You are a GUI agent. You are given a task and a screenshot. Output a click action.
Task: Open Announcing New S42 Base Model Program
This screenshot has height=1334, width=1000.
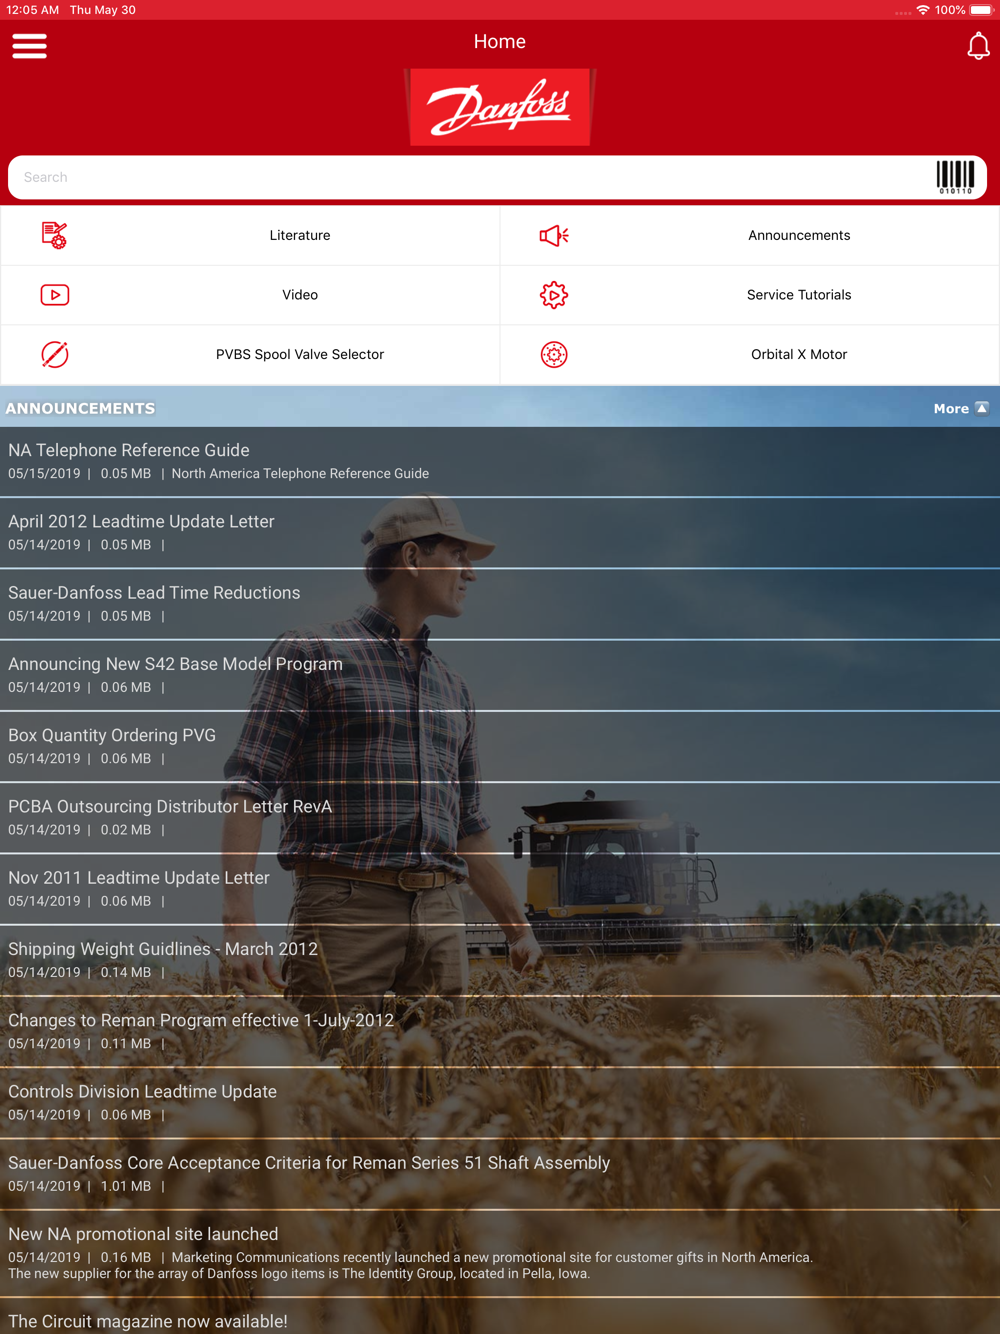point(500,675)
